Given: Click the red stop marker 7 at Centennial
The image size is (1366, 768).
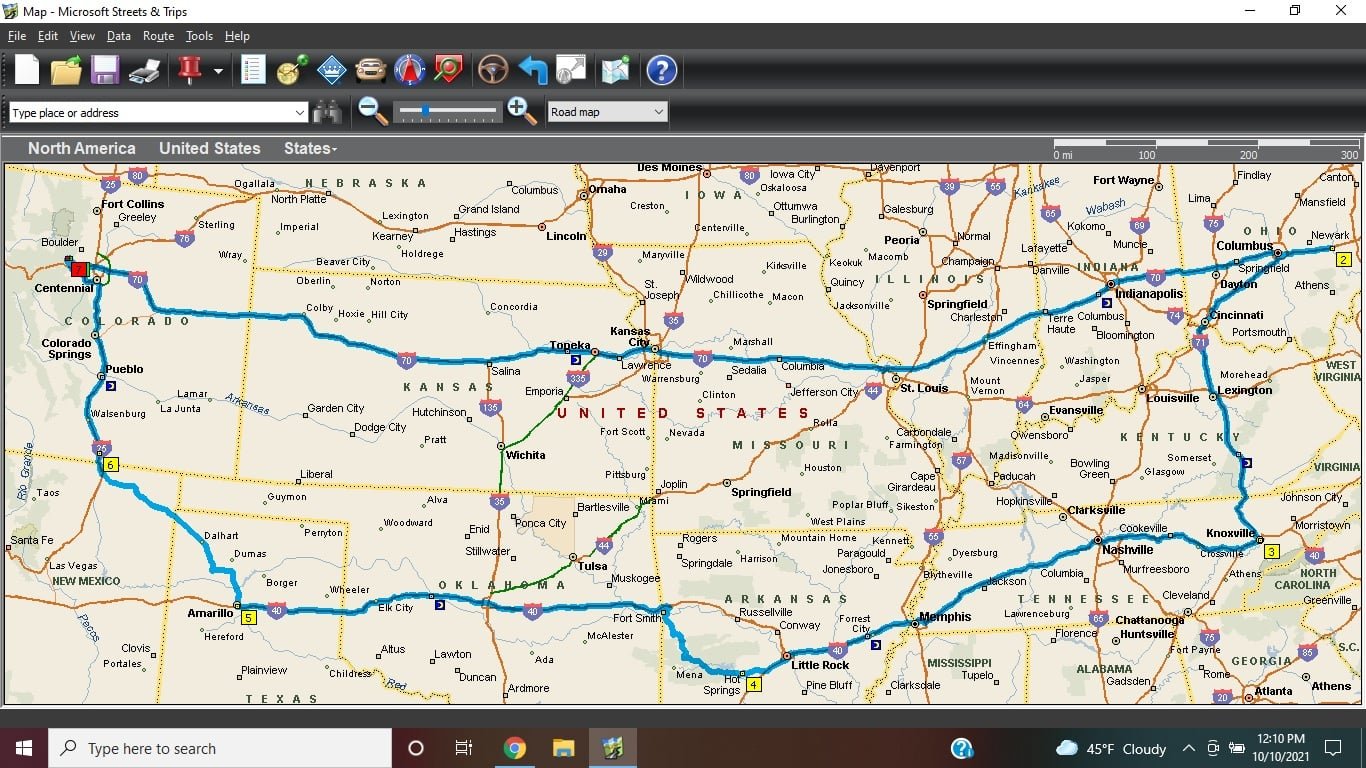Looking at the screenshot, I should click(78, 269).
